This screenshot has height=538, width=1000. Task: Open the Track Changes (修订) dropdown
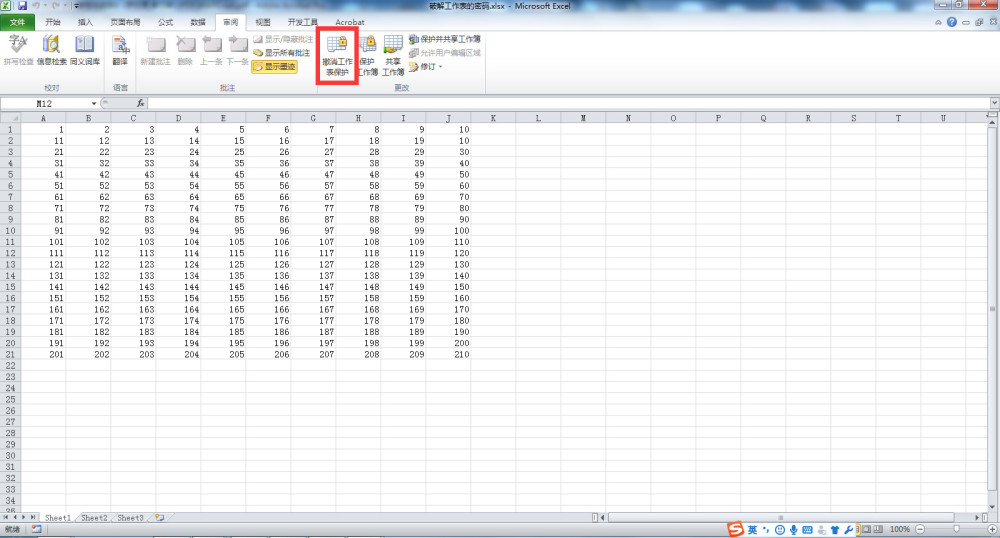[x=426, y=66]
